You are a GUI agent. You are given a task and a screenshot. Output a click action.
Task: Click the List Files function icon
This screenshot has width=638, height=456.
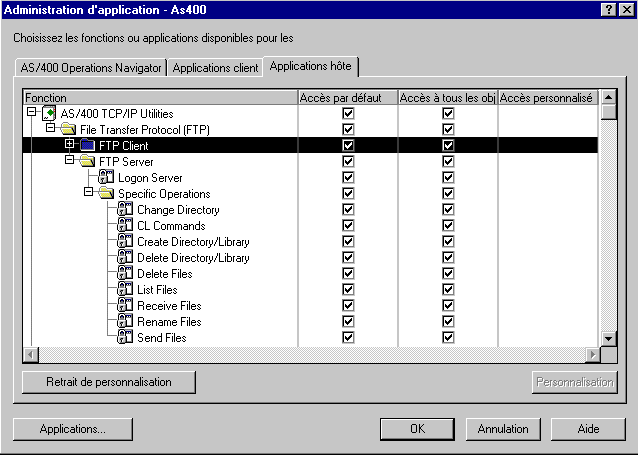[125, 289]
